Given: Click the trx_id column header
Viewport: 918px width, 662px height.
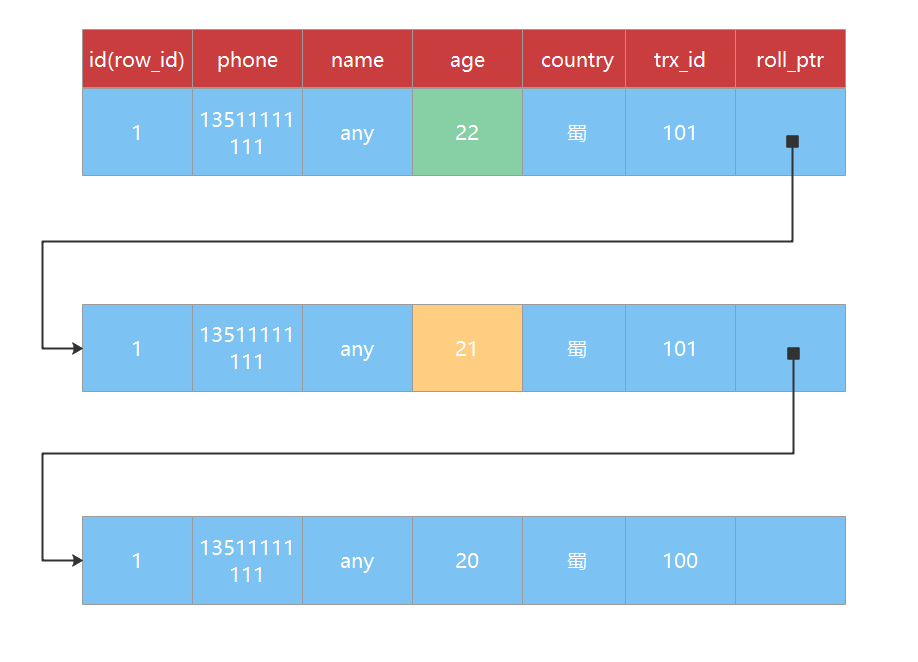Looking at the screenshot, I should tap(680, 59).
